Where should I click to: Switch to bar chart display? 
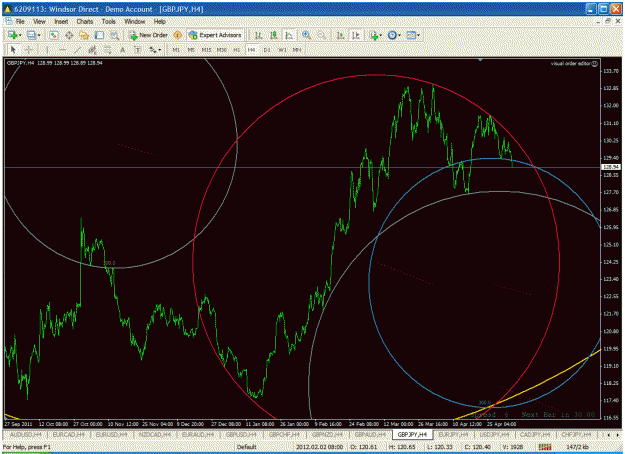(x=258, y=35)
